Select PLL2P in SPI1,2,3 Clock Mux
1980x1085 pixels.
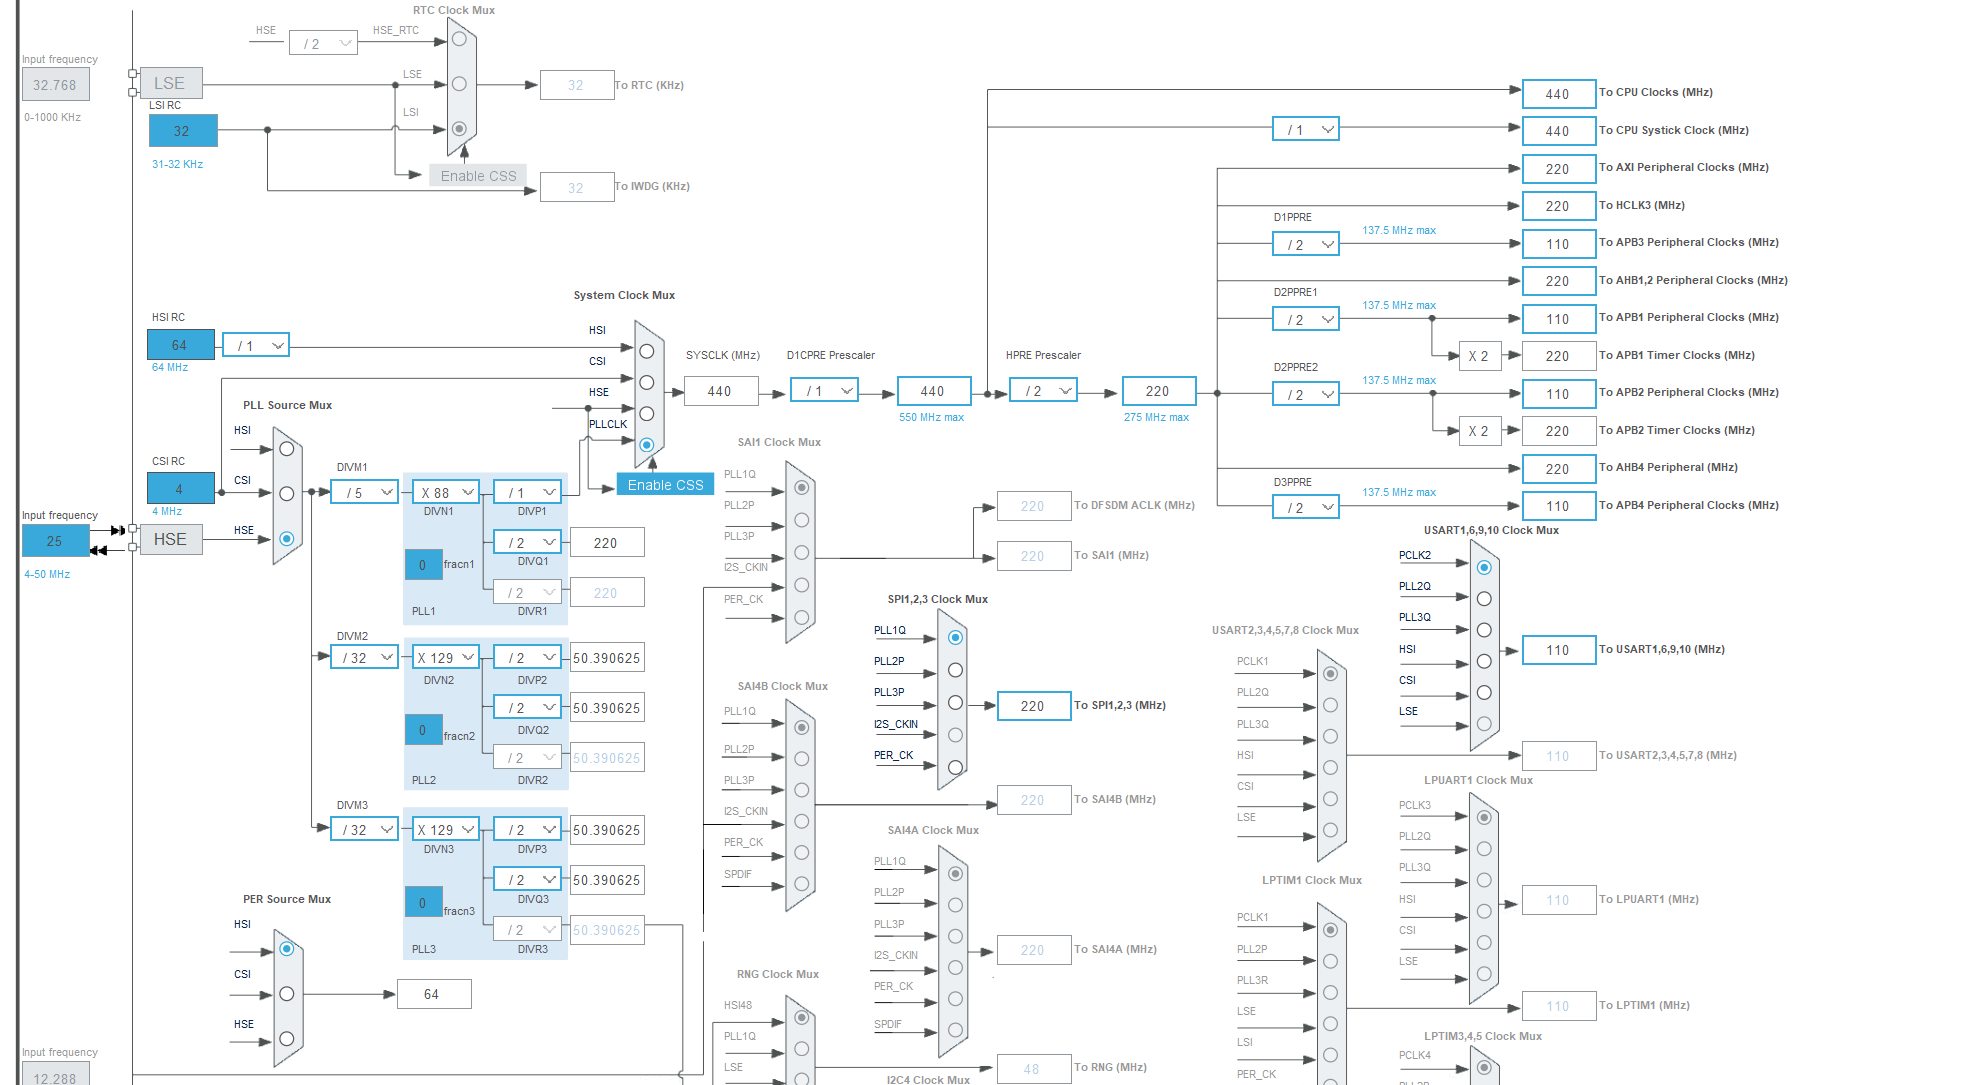point(956,670)
